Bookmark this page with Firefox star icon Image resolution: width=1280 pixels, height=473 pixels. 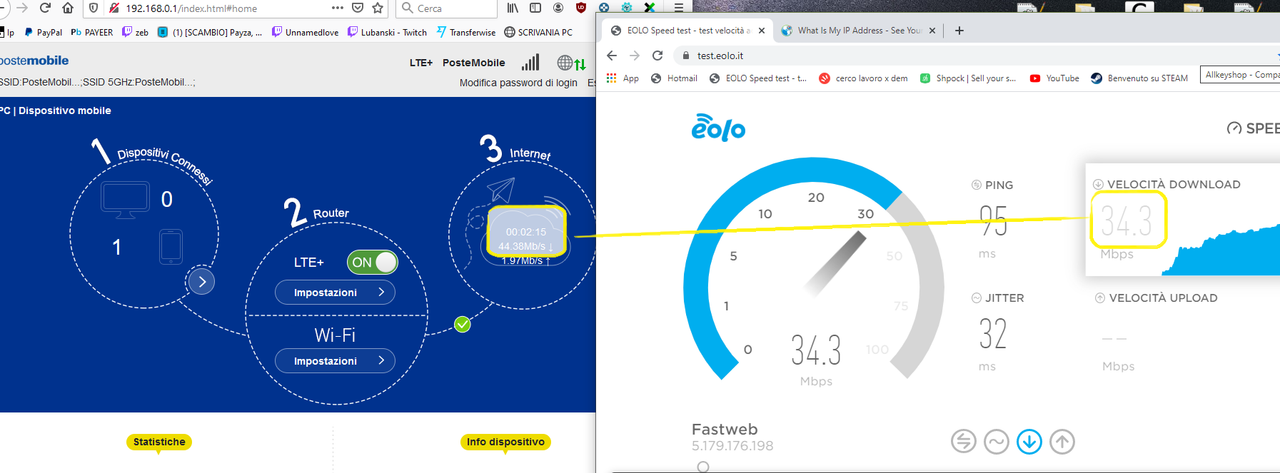(x=377, y=8)
